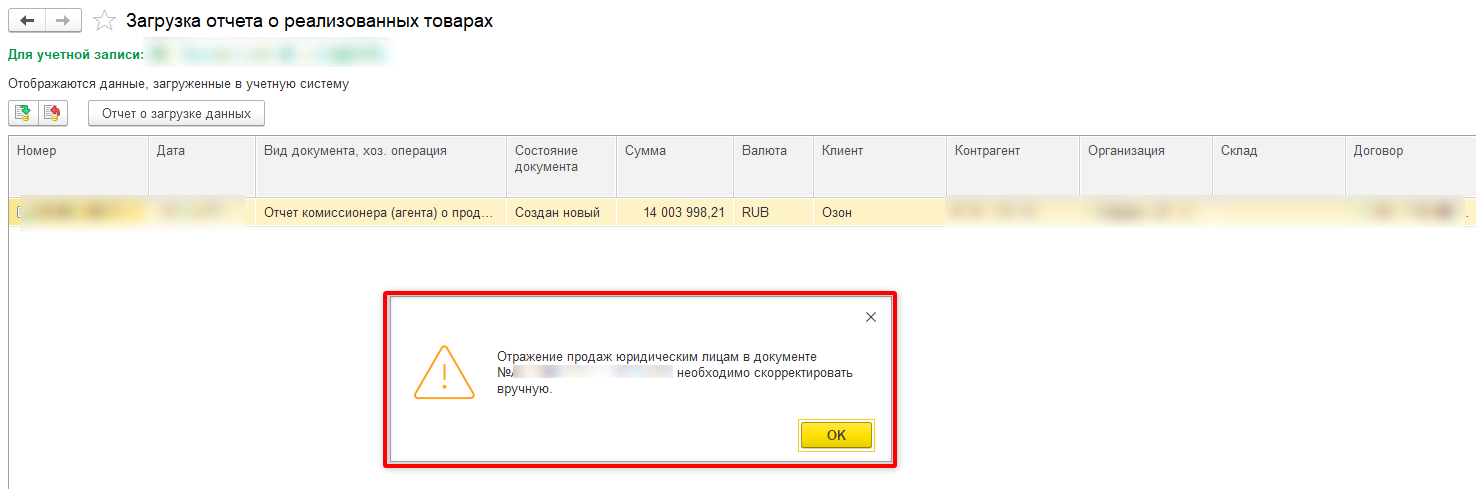This screenshot has width=1476, height=489.
Task: Select the Создан новый status cell
Action: pyautogui.click(x=561, y=213)
